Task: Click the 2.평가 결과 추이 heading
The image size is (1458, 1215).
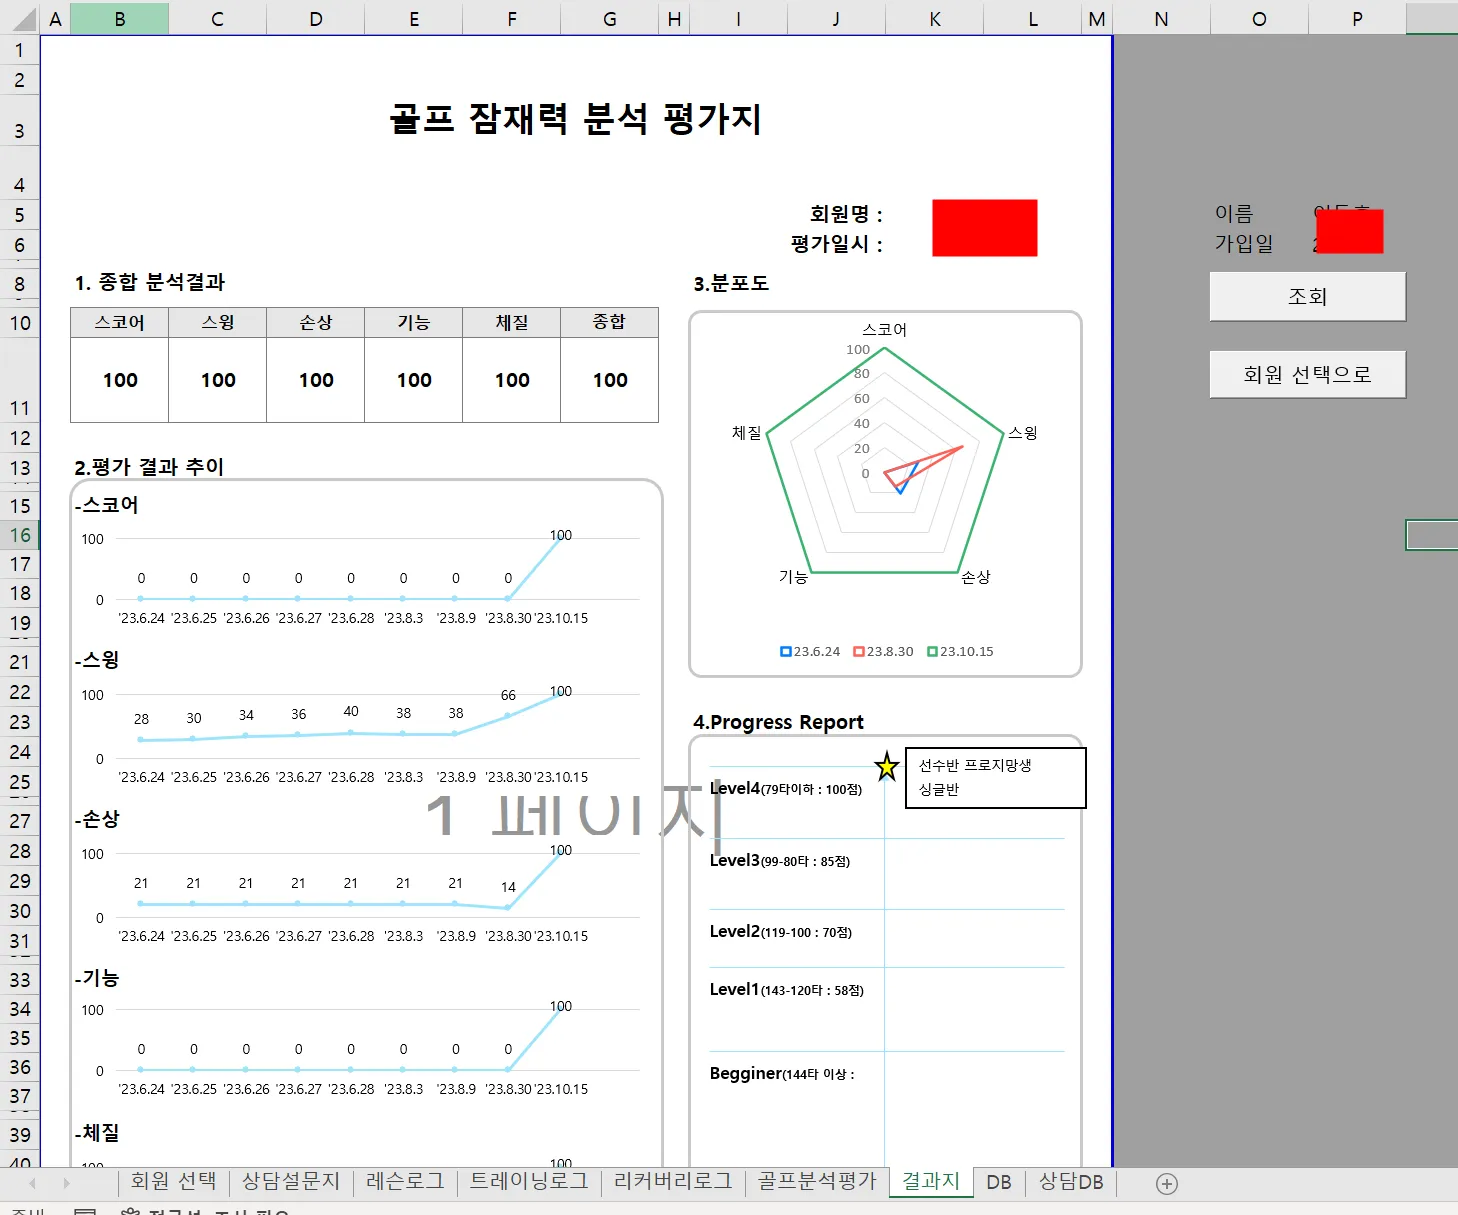Action: tap(149, 467)
